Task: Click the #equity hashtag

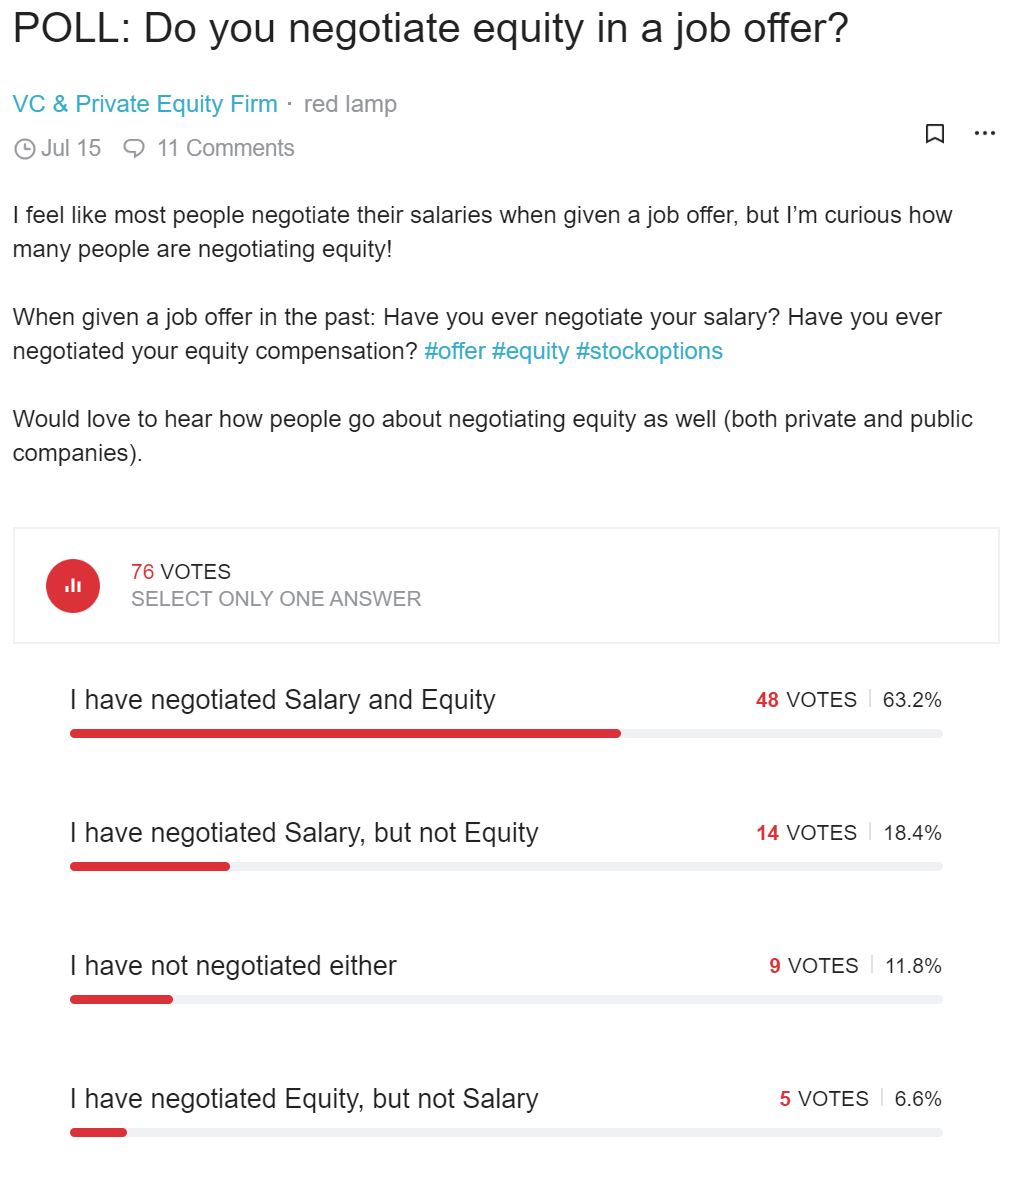Action: point(532,351)
